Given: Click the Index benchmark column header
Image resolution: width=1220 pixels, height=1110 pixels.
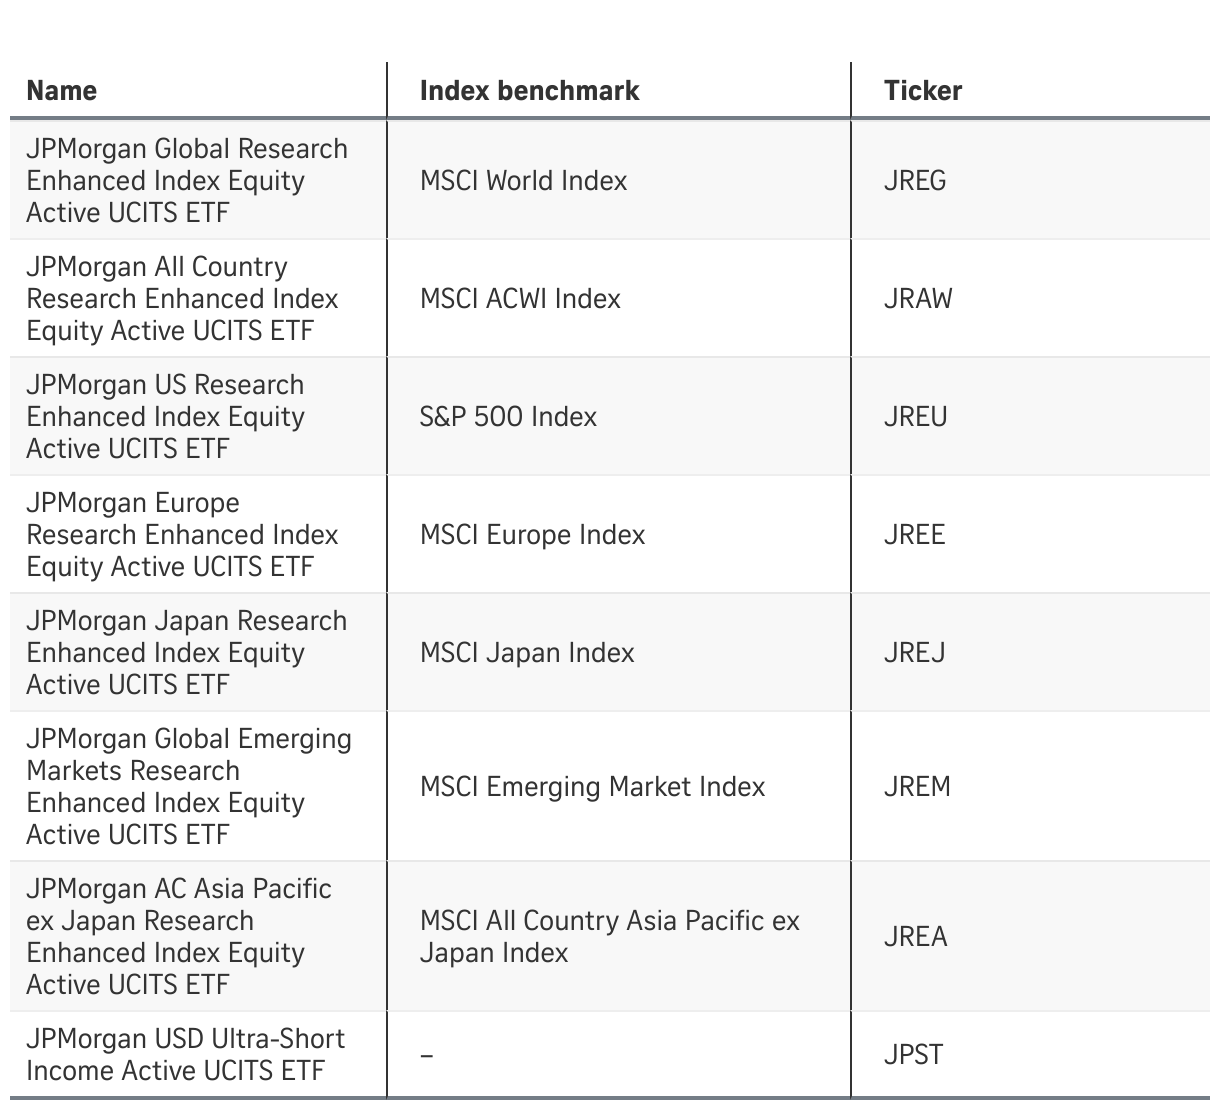Looking at the screenshot, I should pos(529,91).
